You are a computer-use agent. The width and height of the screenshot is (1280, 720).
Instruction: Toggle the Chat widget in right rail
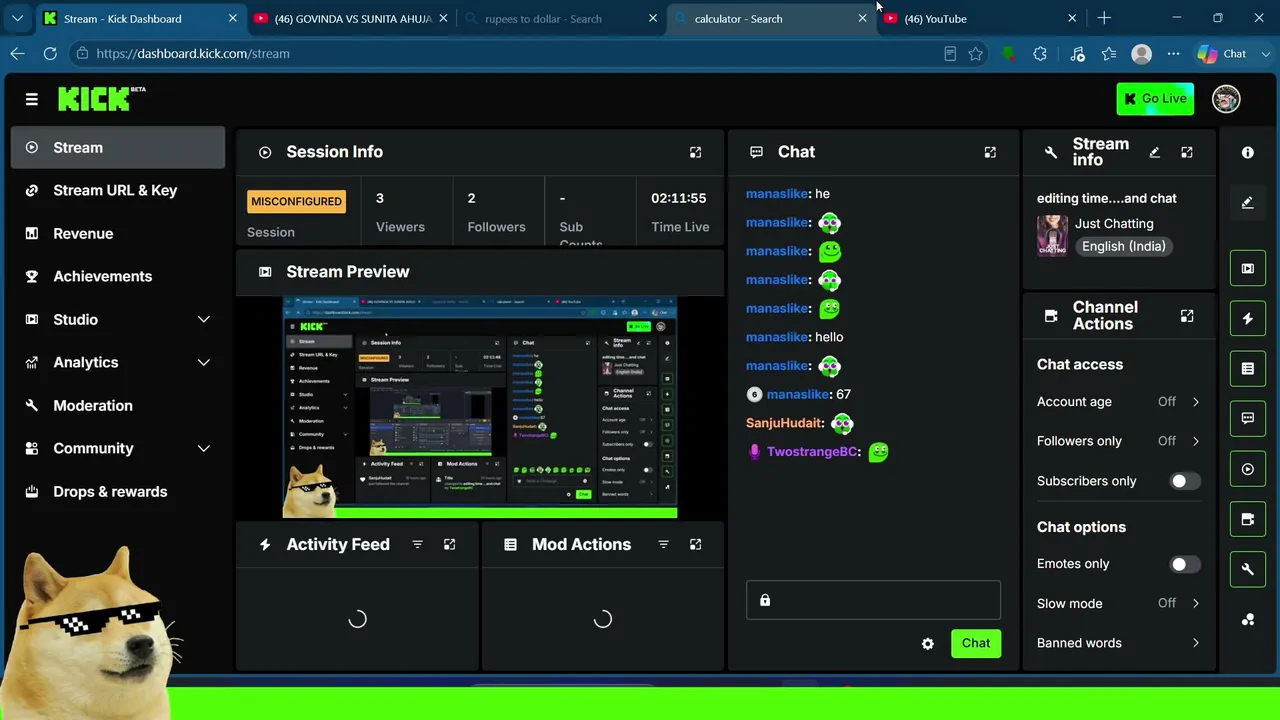tap(1248, 419)
